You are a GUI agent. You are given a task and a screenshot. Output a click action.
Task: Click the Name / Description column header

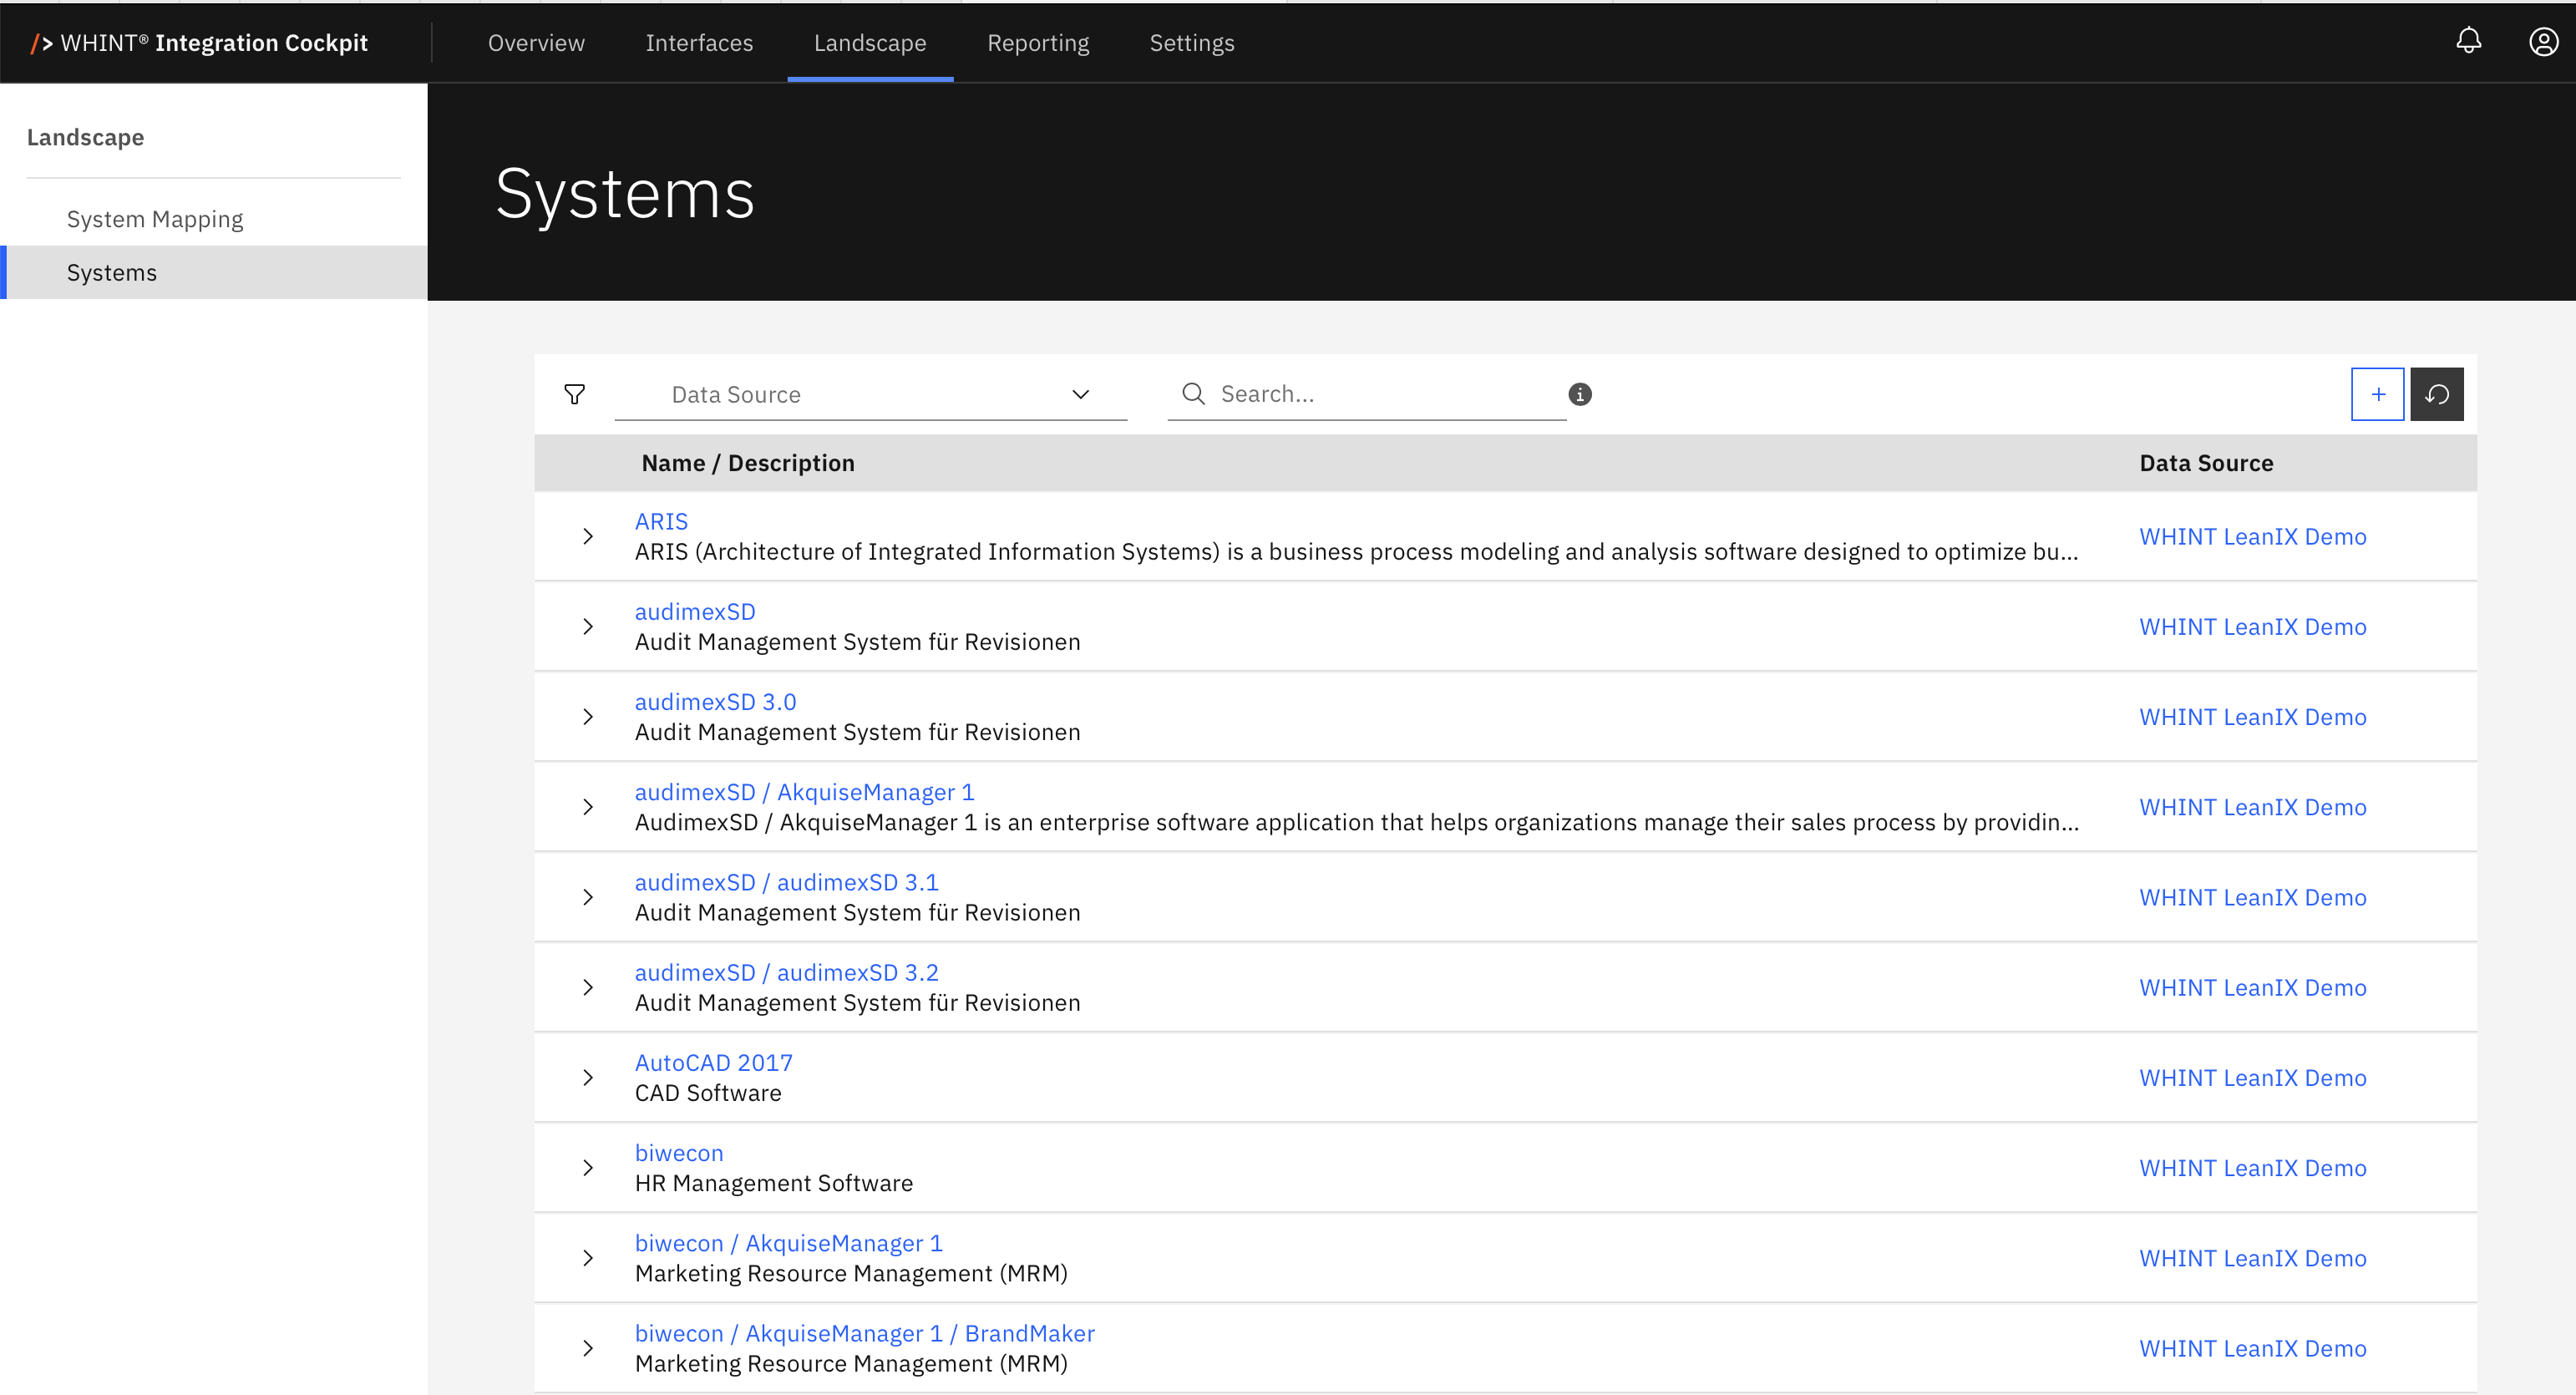tap(748, 463)
